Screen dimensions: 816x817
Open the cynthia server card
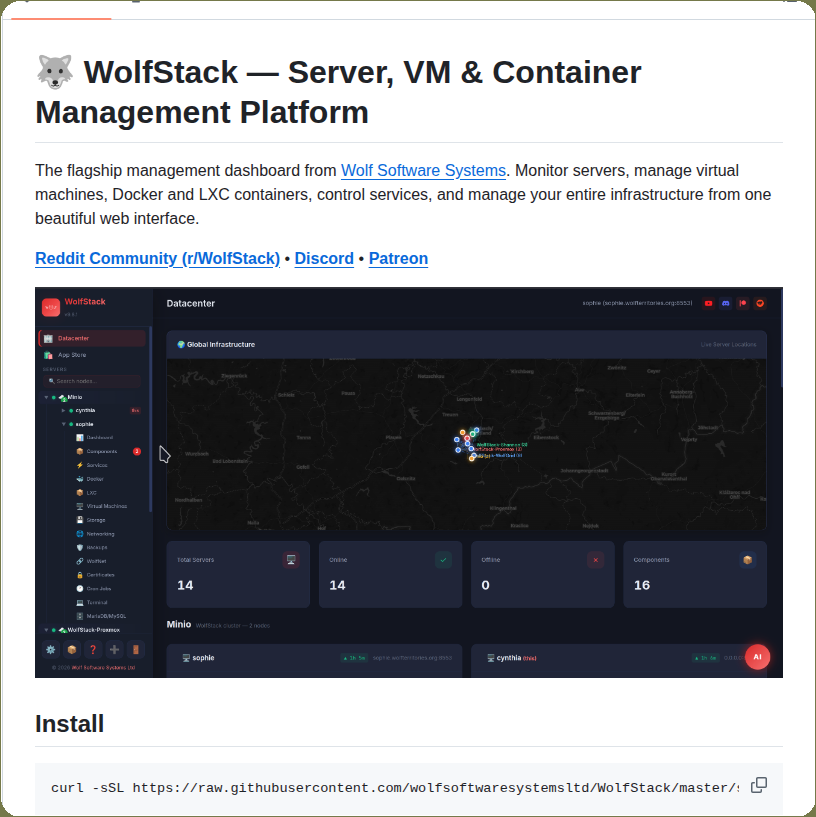pyautogui.click(x=619, y=661)
